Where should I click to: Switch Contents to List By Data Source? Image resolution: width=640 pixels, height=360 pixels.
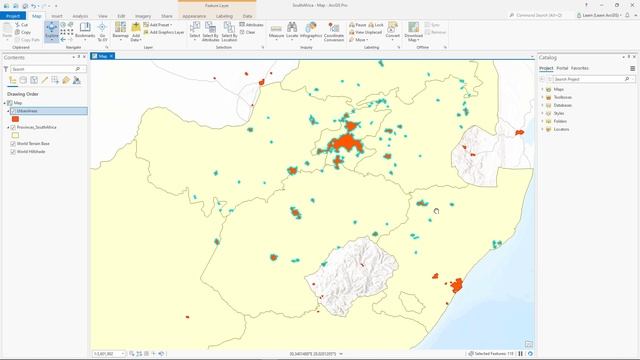pyautogui.click(x=23, y=80)
